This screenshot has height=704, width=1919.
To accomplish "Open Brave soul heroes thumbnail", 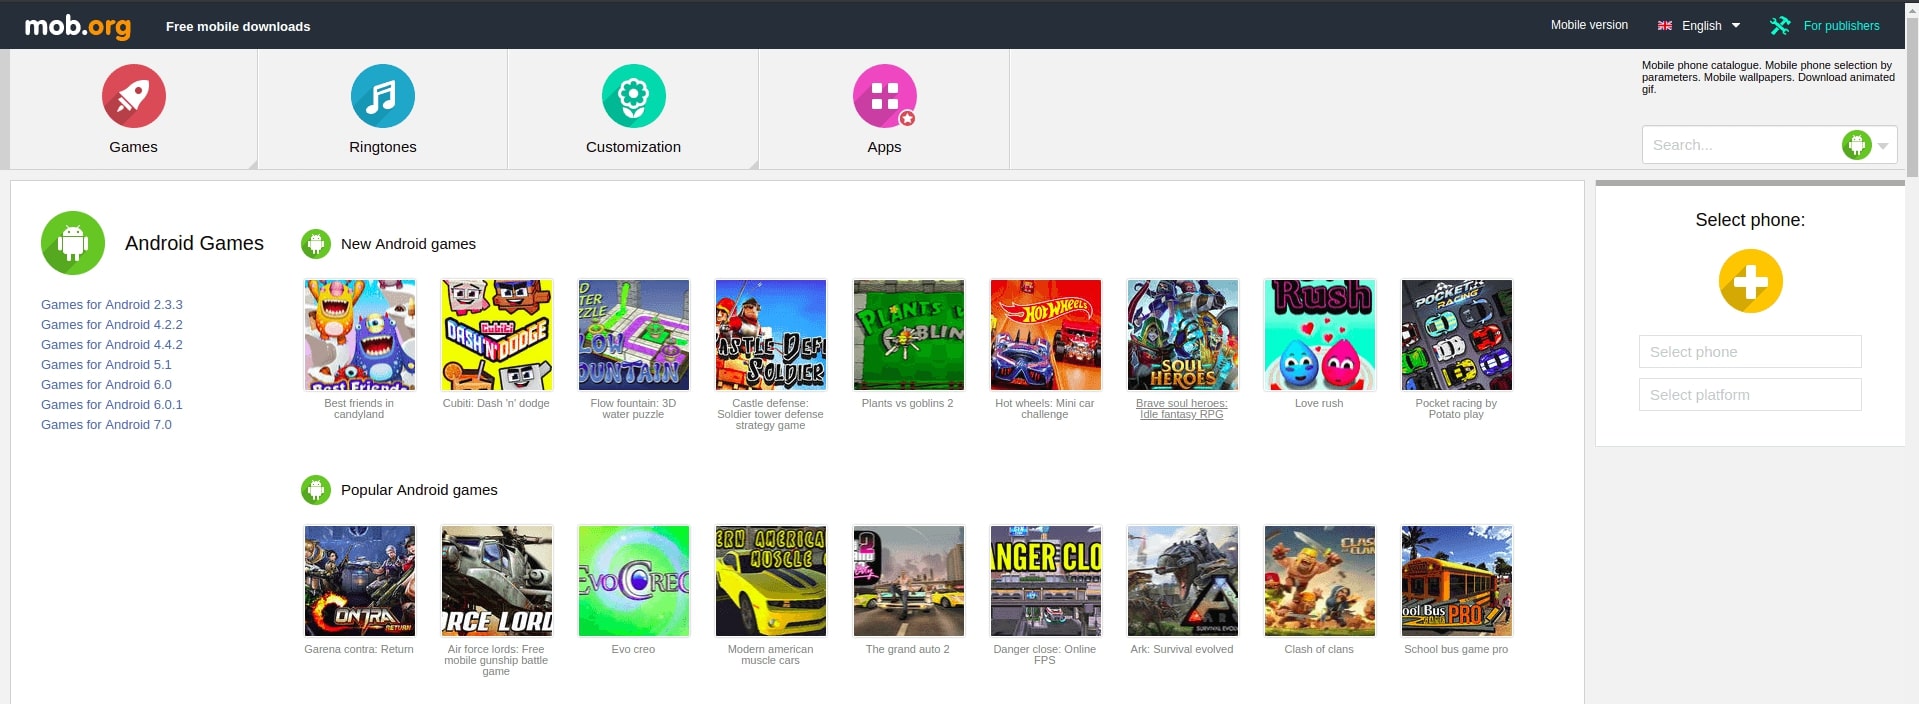I will point(1183,335).
